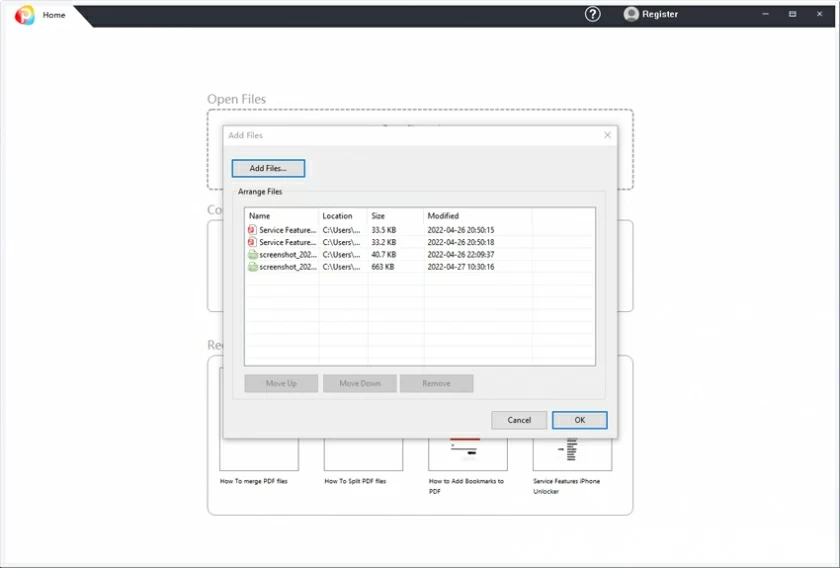Click the modified date 2022-04-26 22:09:37
The height and width of the screenshot is (568, 840).
coord(461,255)
